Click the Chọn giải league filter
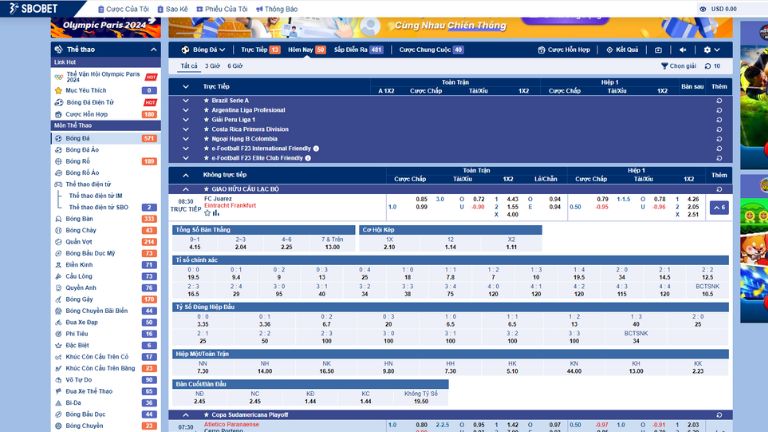 [x=678, y=66]
